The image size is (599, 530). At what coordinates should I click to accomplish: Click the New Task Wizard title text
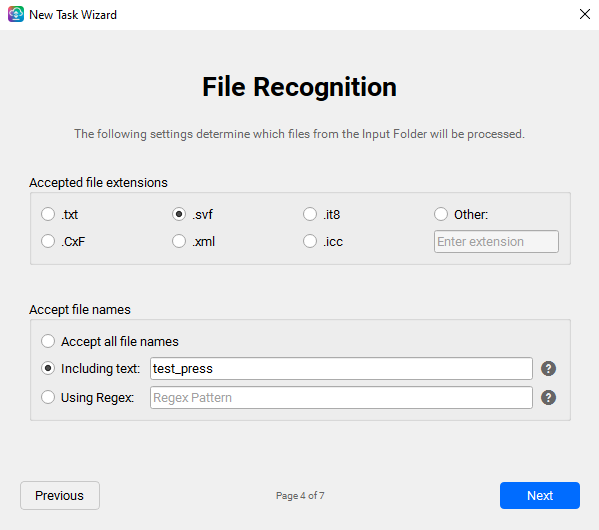point(73,15)
